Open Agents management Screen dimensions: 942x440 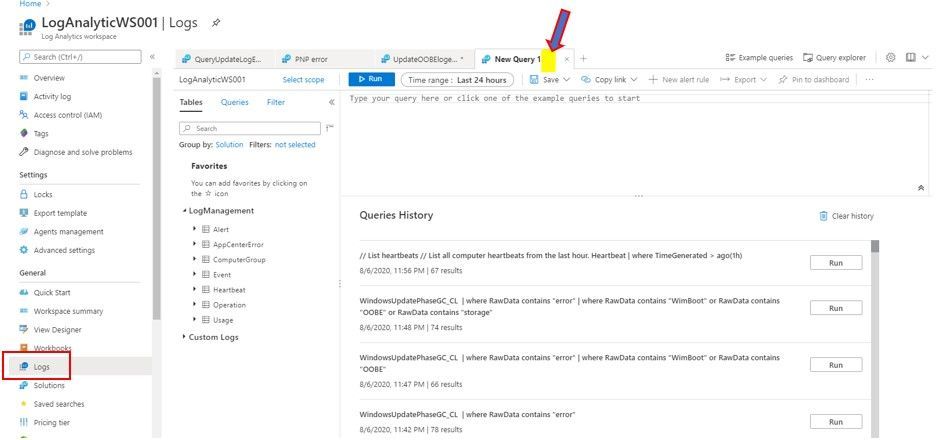(x=68, y=232)
